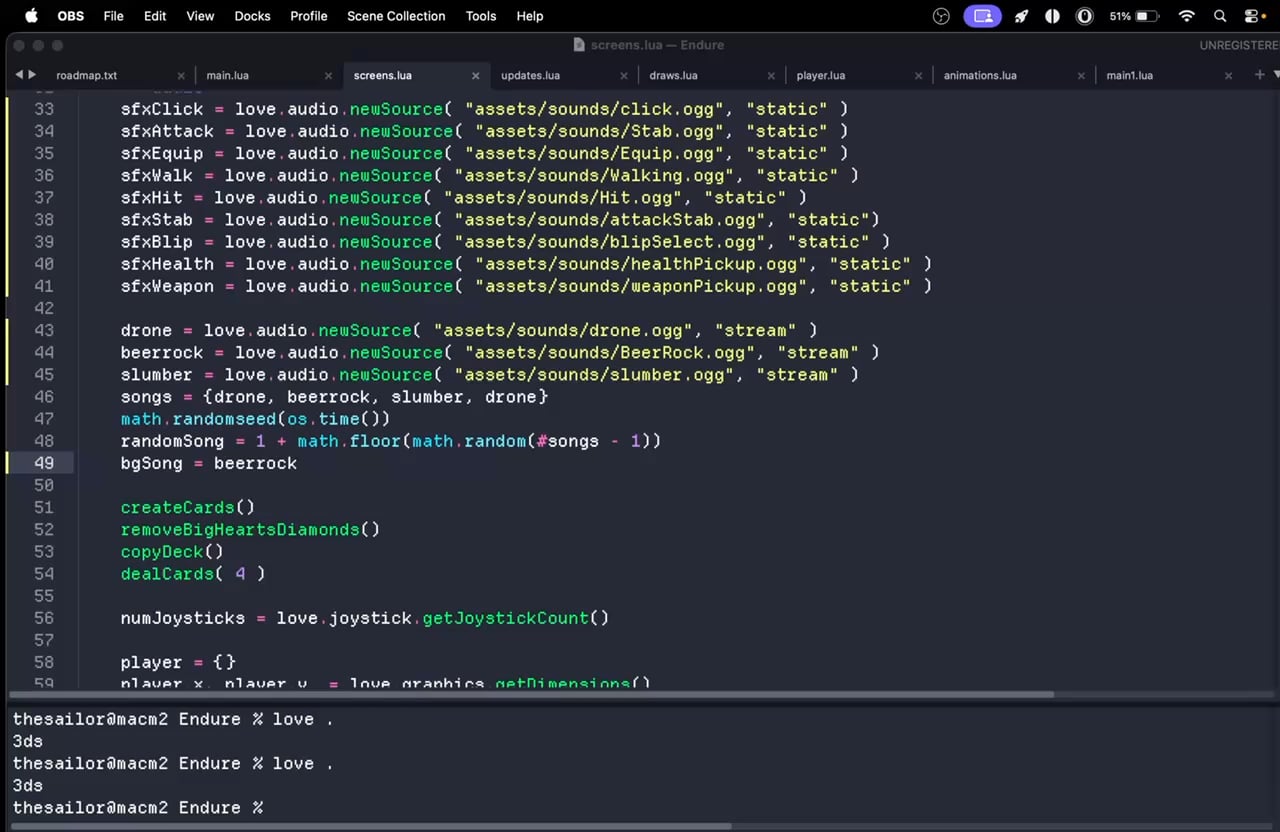Screen dimensions: 1280x832
Task: Close the updates.lua tab
Action: pyautogui.click(x=624, y=76)
